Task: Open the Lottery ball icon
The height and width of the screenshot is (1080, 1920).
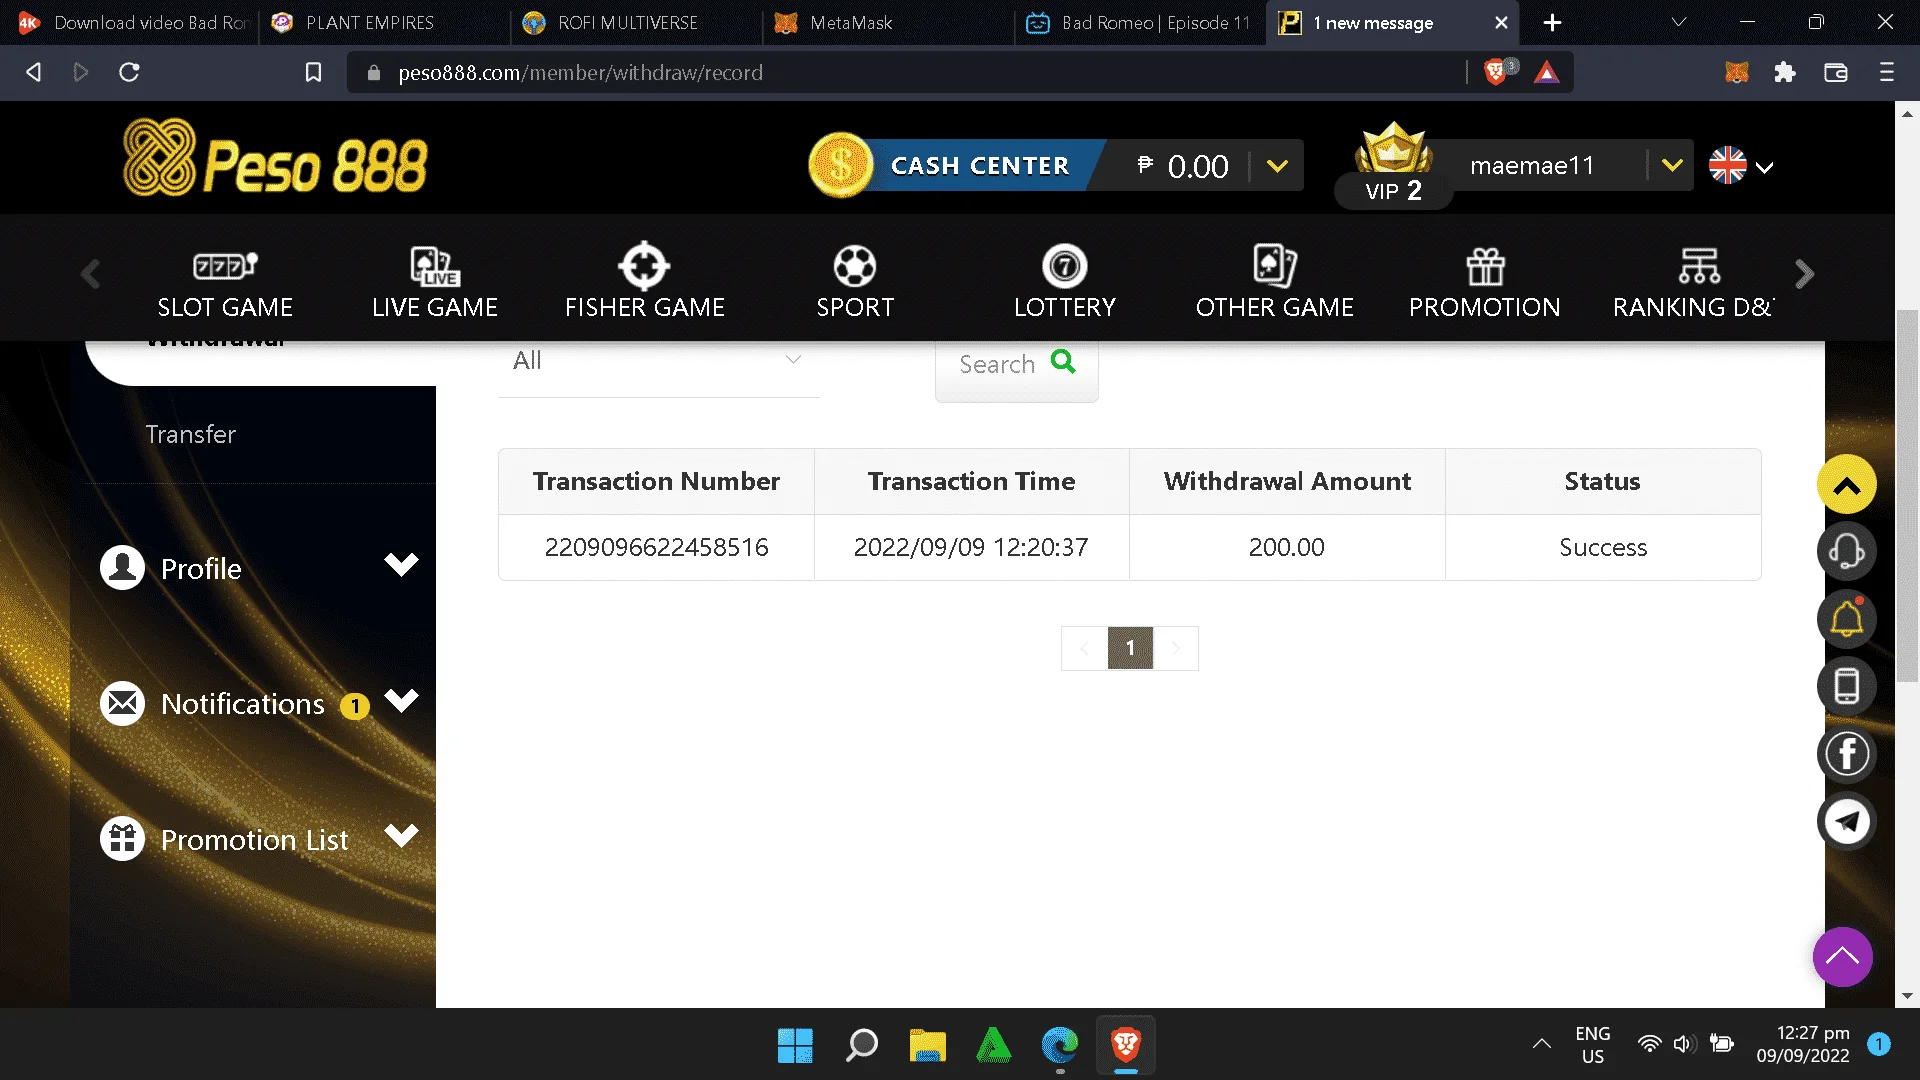Action: pos(1065,265)
